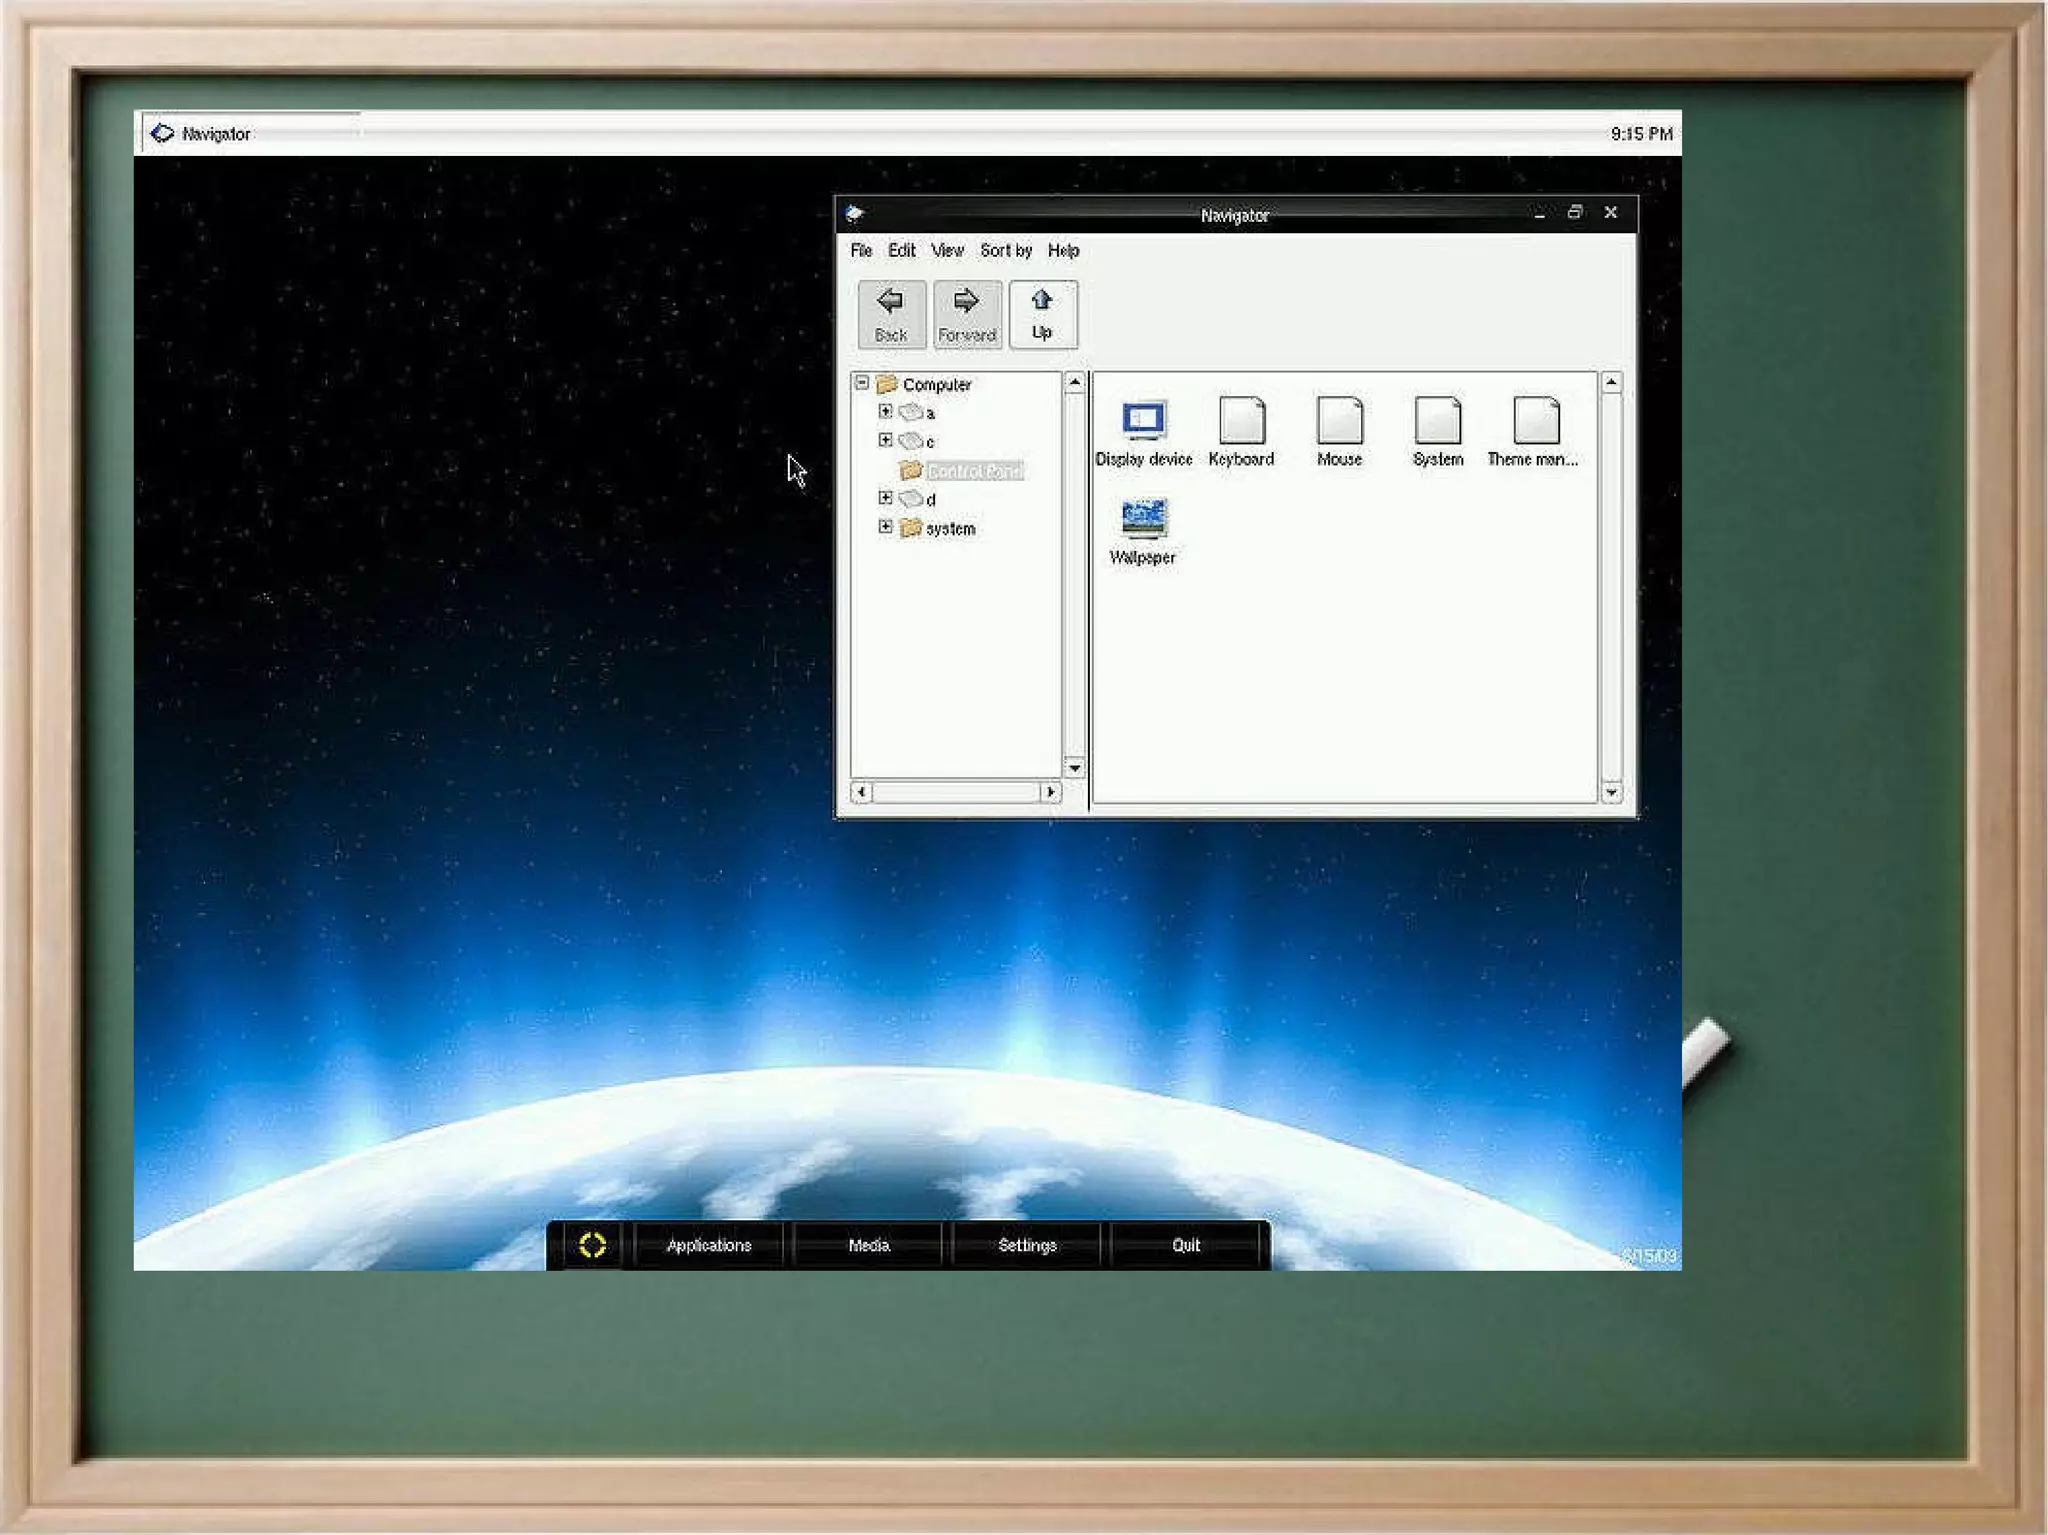Expand drive d in the tree

[x=885, y=498]
